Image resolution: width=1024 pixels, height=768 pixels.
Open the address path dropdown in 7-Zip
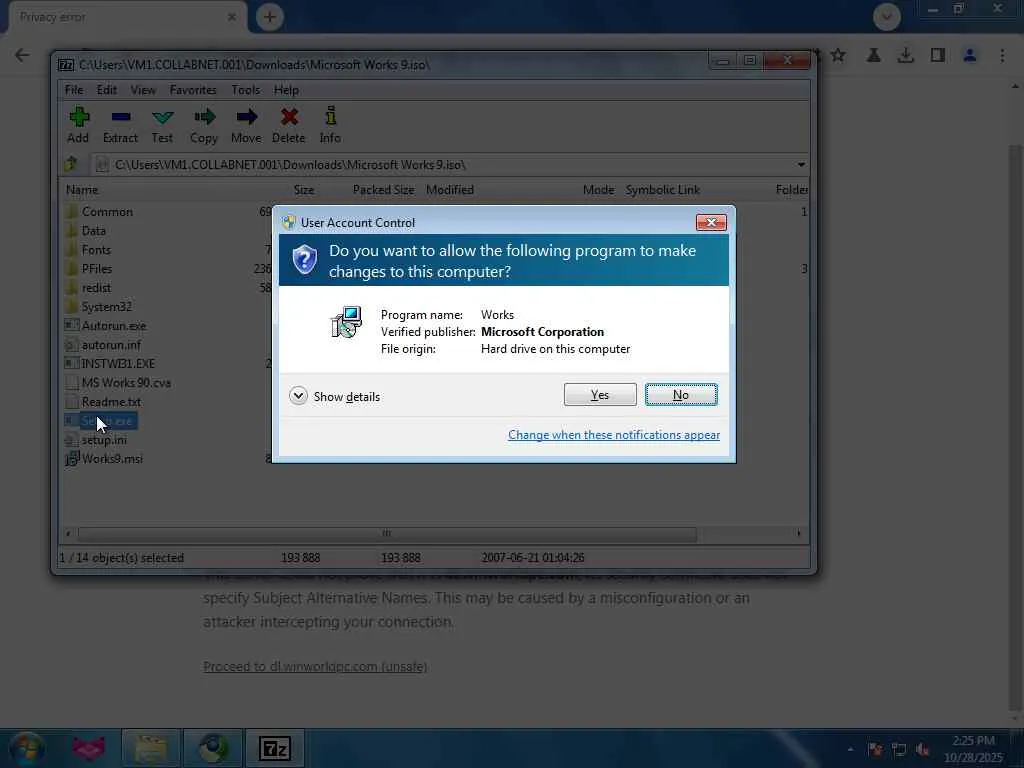[x=801, y=165]
